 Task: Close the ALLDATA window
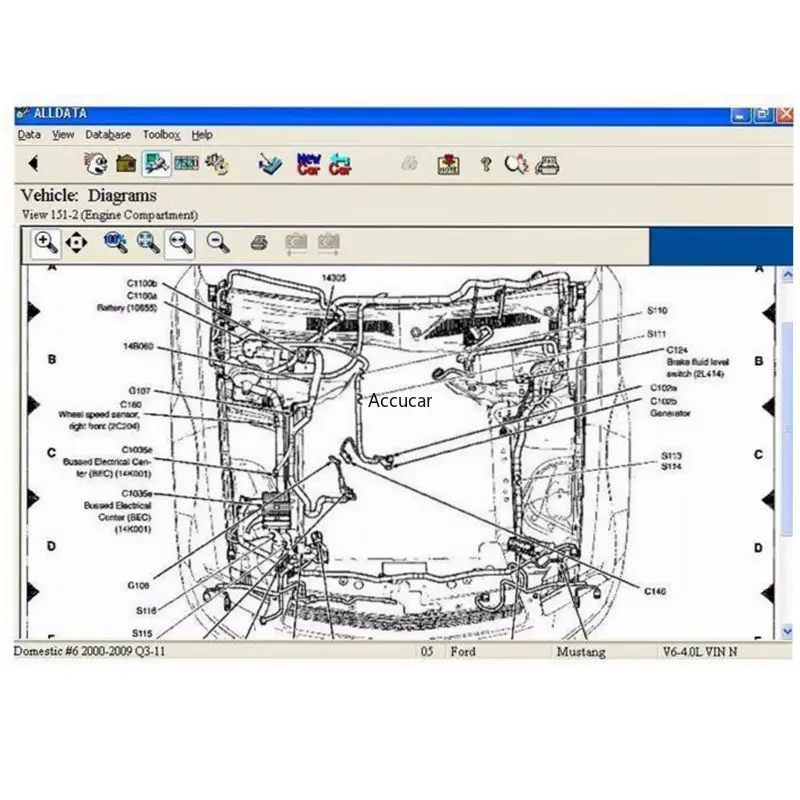(x=785, y=115)
